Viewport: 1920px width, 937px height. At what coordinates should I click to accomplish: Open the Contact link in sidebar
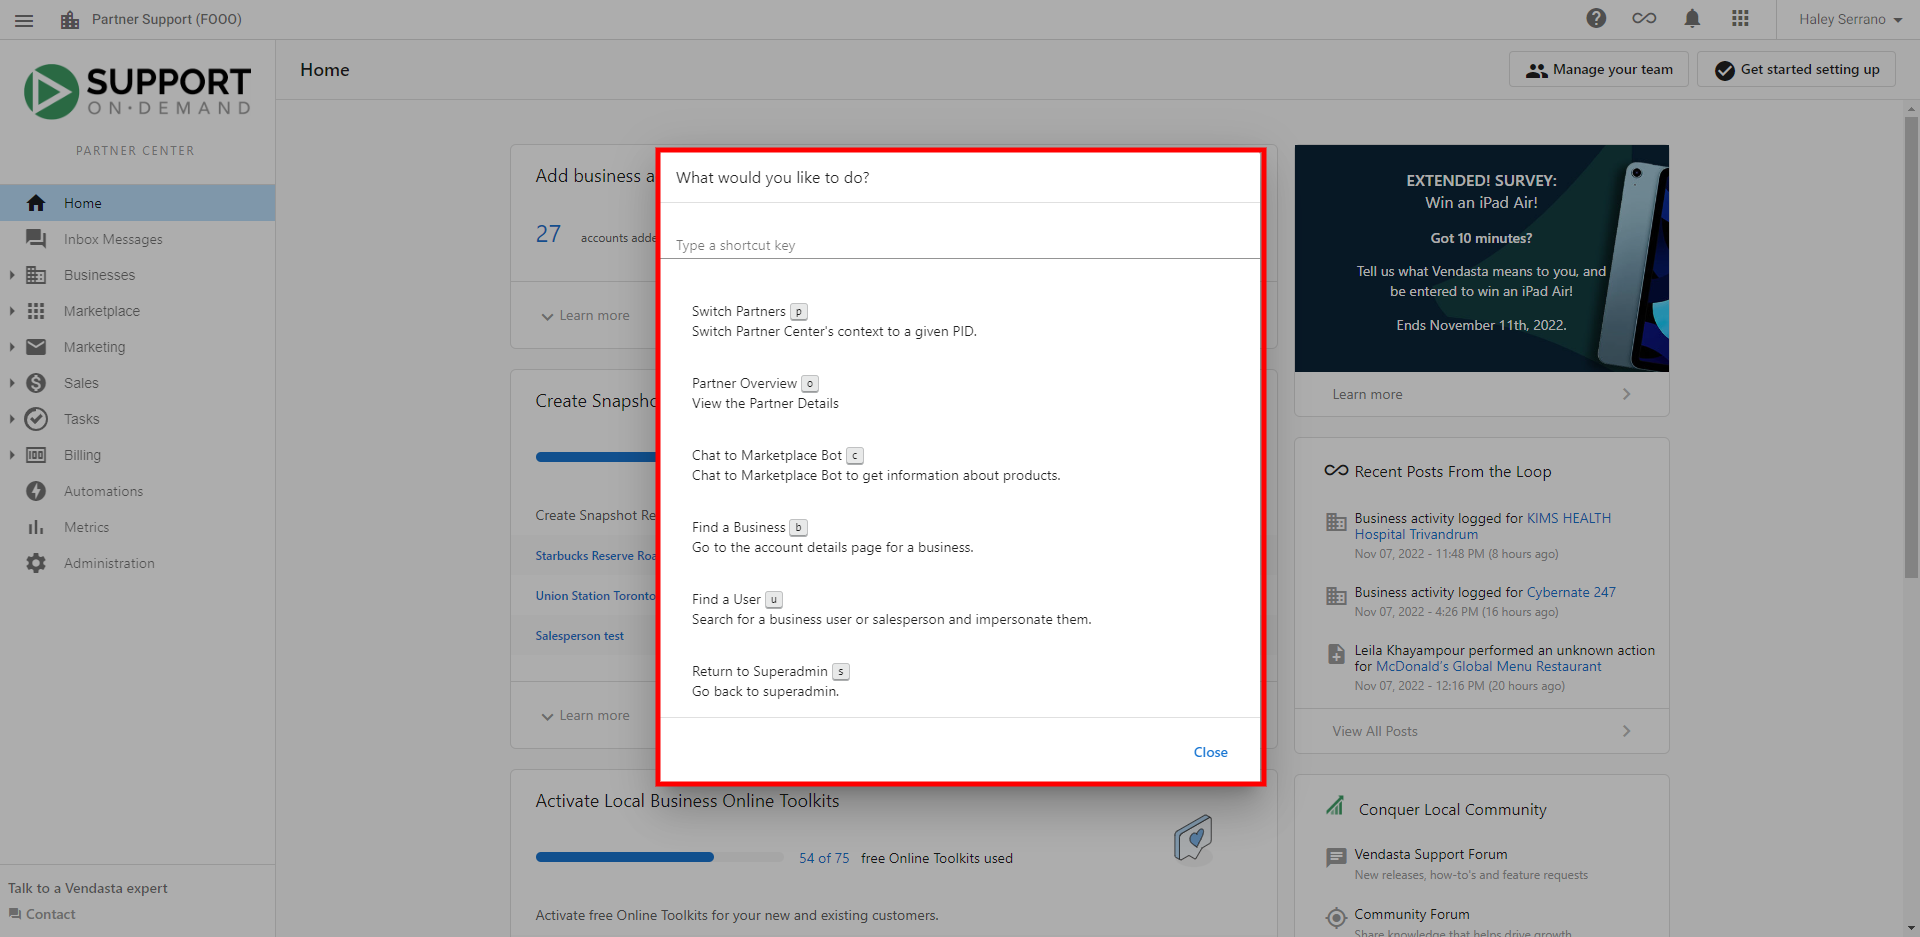pos(42,914)
